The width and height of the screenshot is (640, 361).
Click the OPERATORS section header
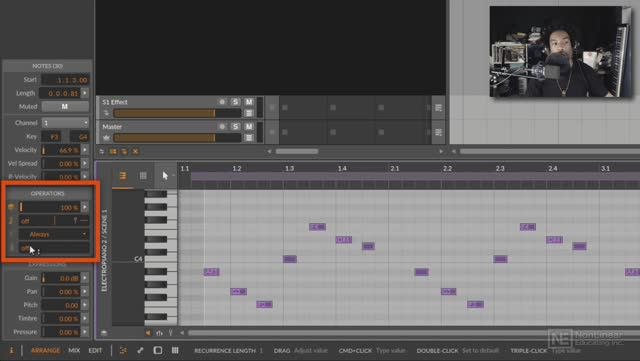[x=48, y=194]
